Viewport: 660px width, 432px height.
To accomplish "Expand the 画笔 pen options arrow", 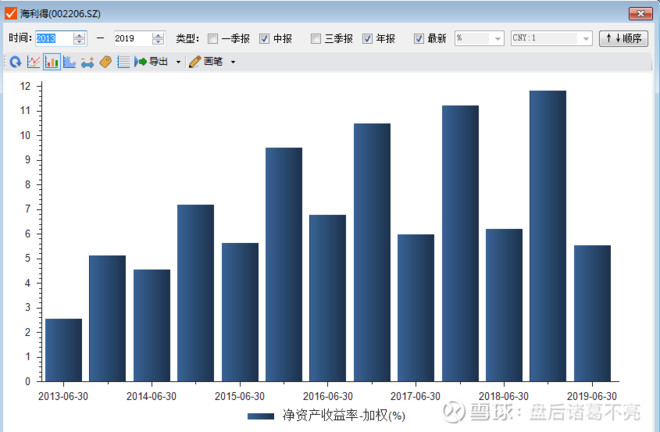I will 233,62.
